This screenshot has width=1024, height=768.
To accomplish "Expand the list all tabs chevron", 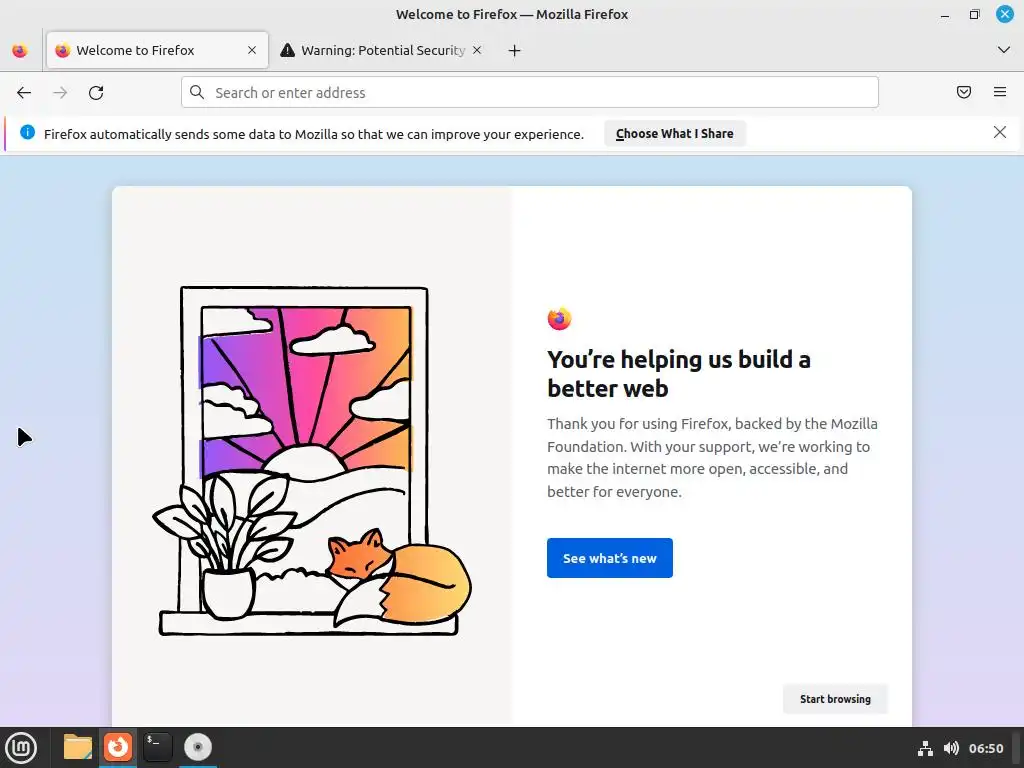I will (x=1004, y=50).
